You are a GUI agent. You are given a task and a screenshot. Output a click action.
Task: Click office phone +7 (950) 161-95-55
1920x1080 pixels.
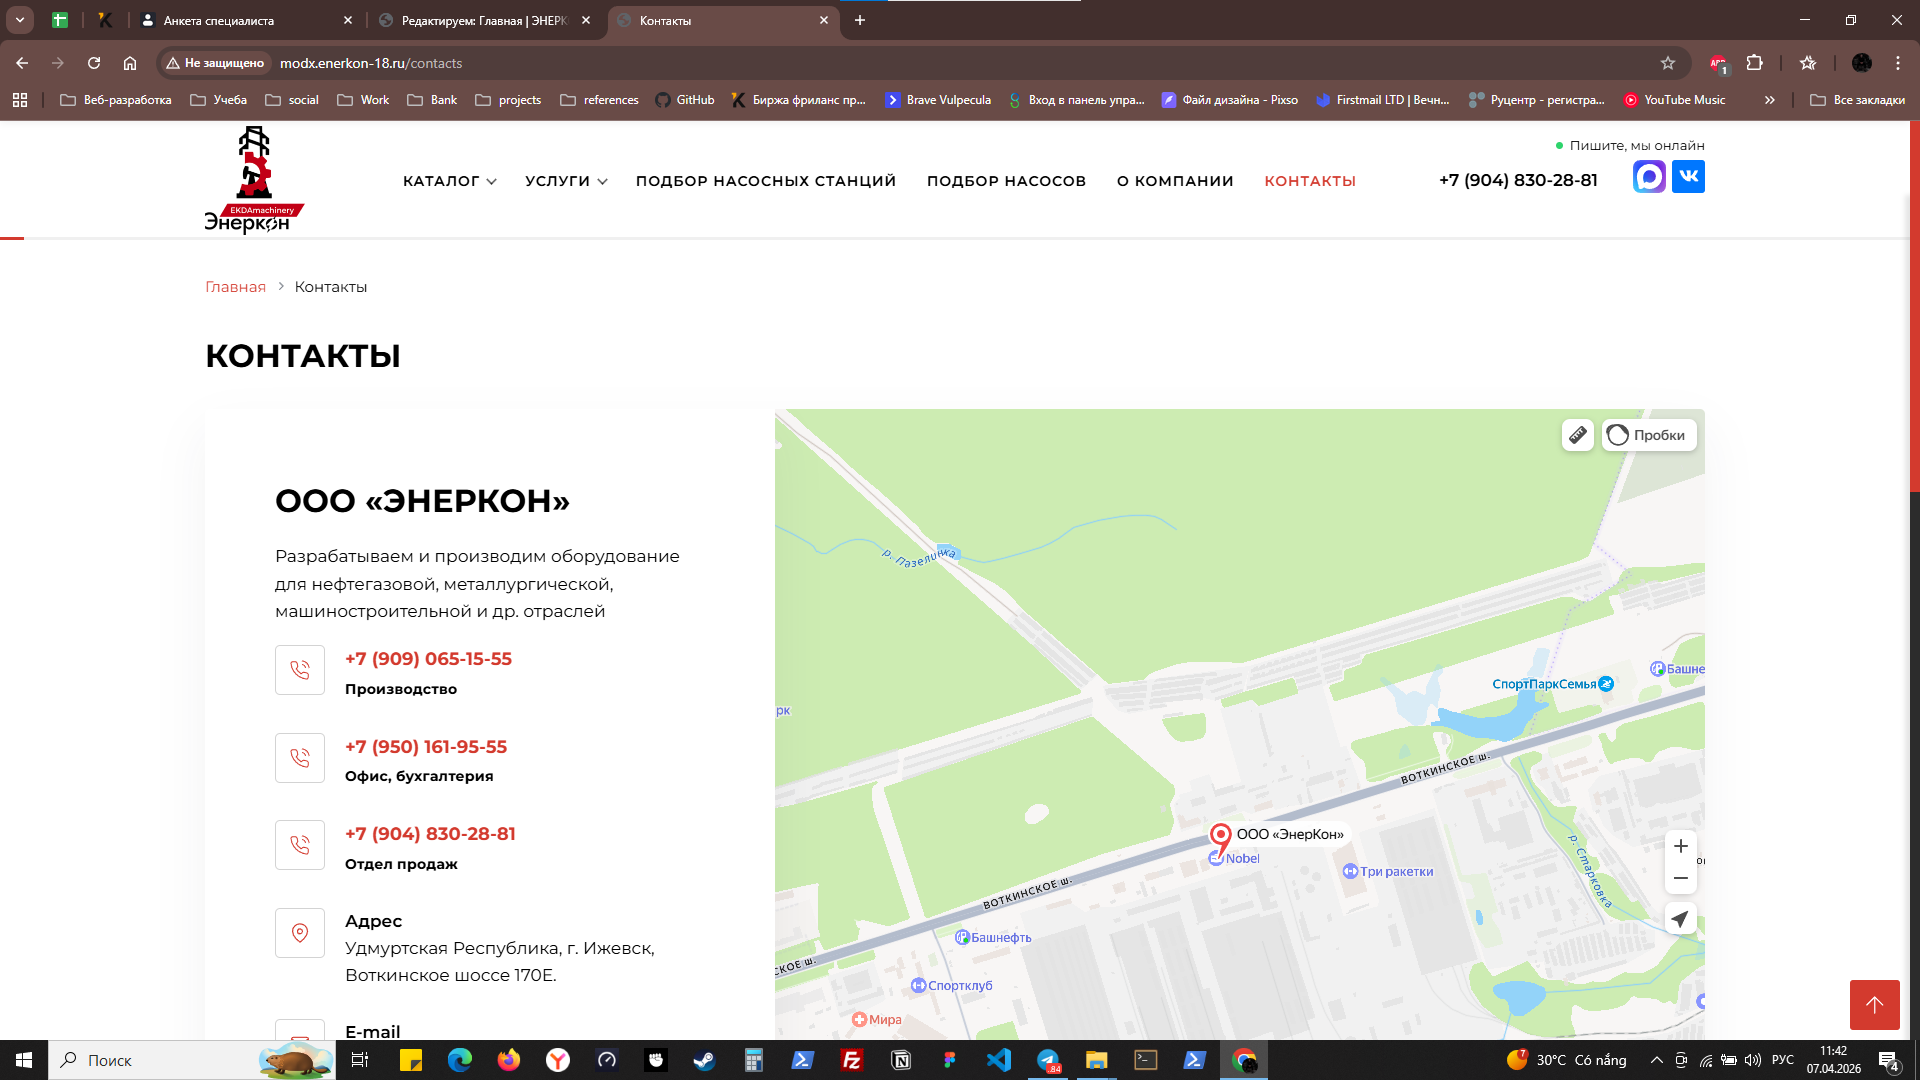pos(426,747)
